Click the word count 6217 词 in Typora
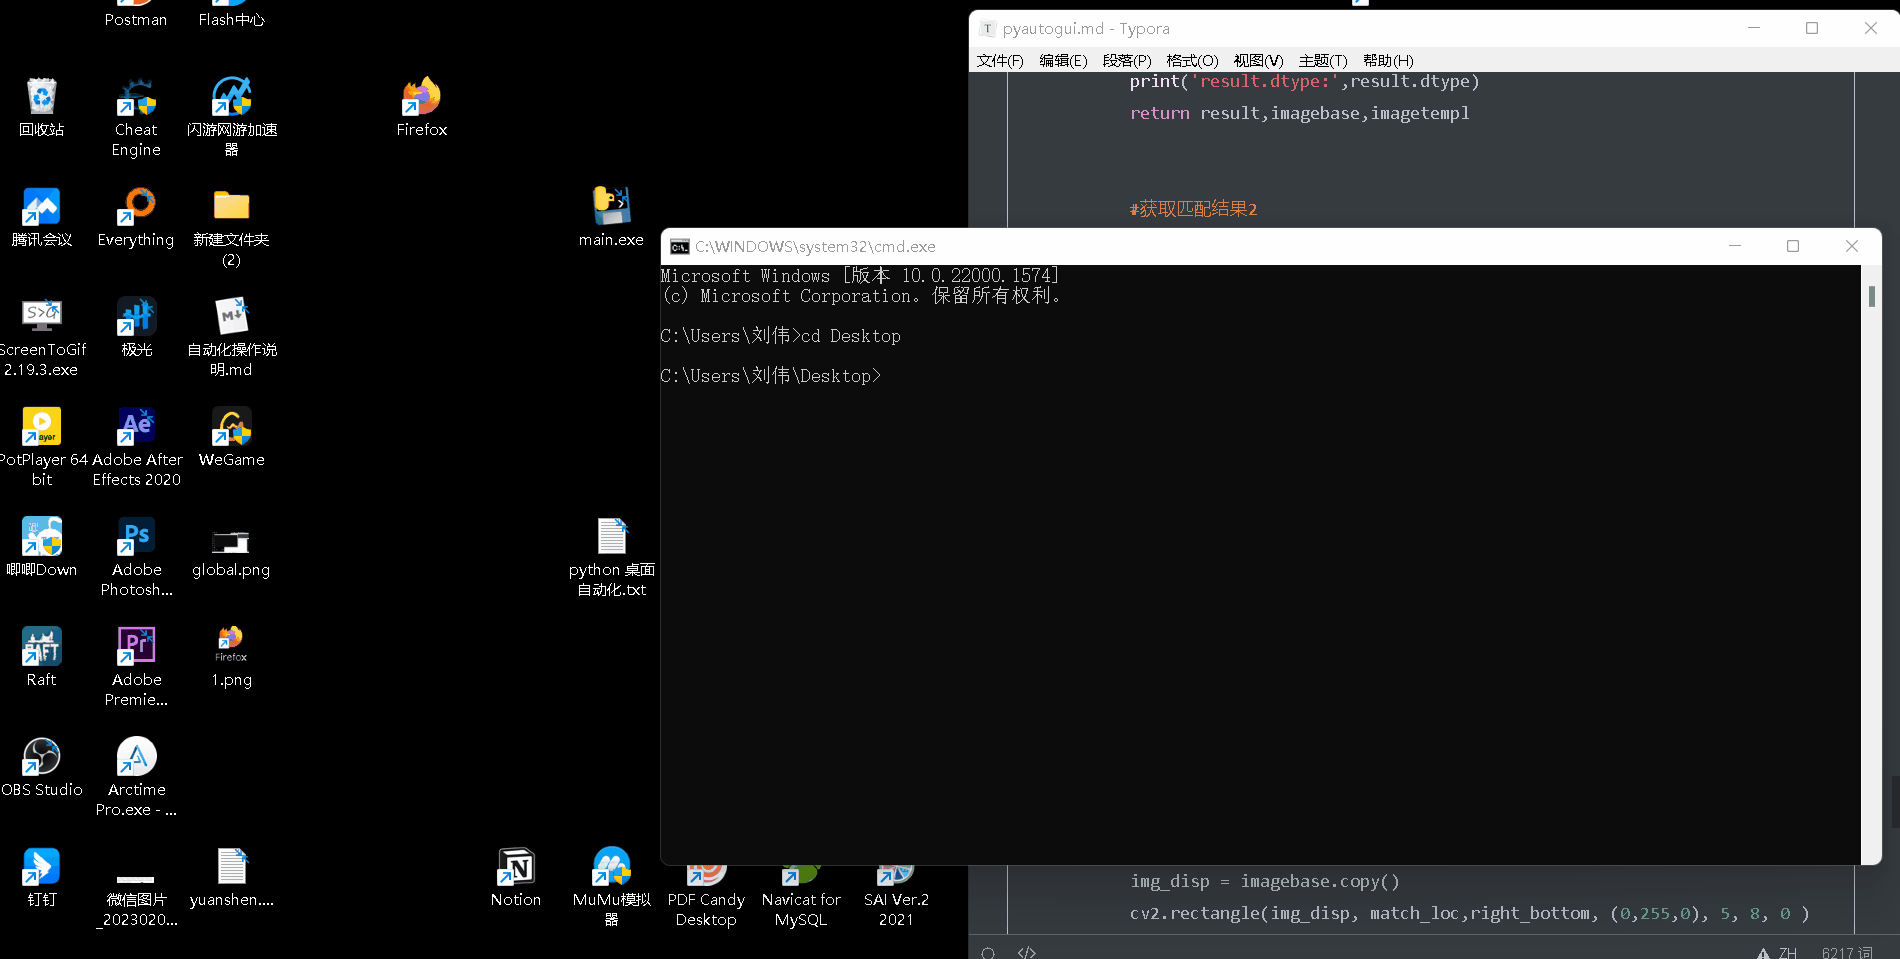 1845,952
